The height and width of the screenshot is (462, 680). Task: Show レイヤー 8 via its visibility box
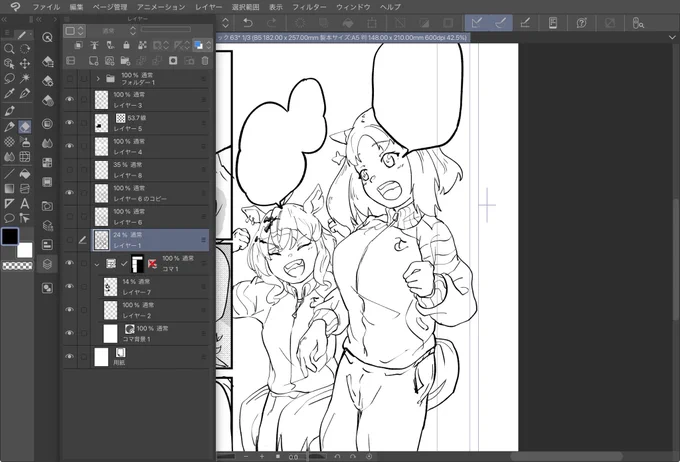point(69,170)
